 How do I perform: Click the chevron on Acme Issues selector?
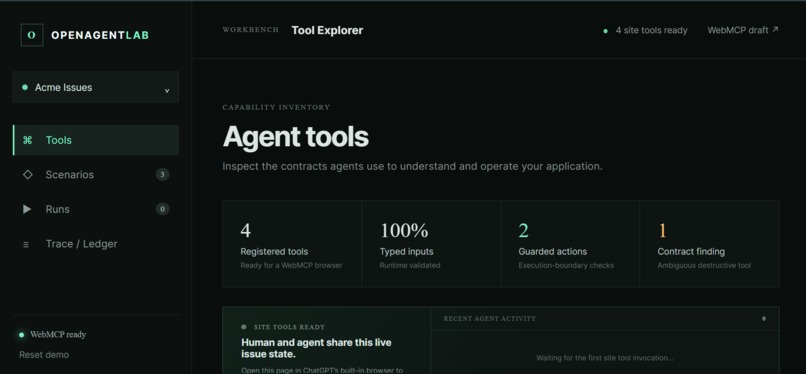pyautogui.click(x=167, y=90)
